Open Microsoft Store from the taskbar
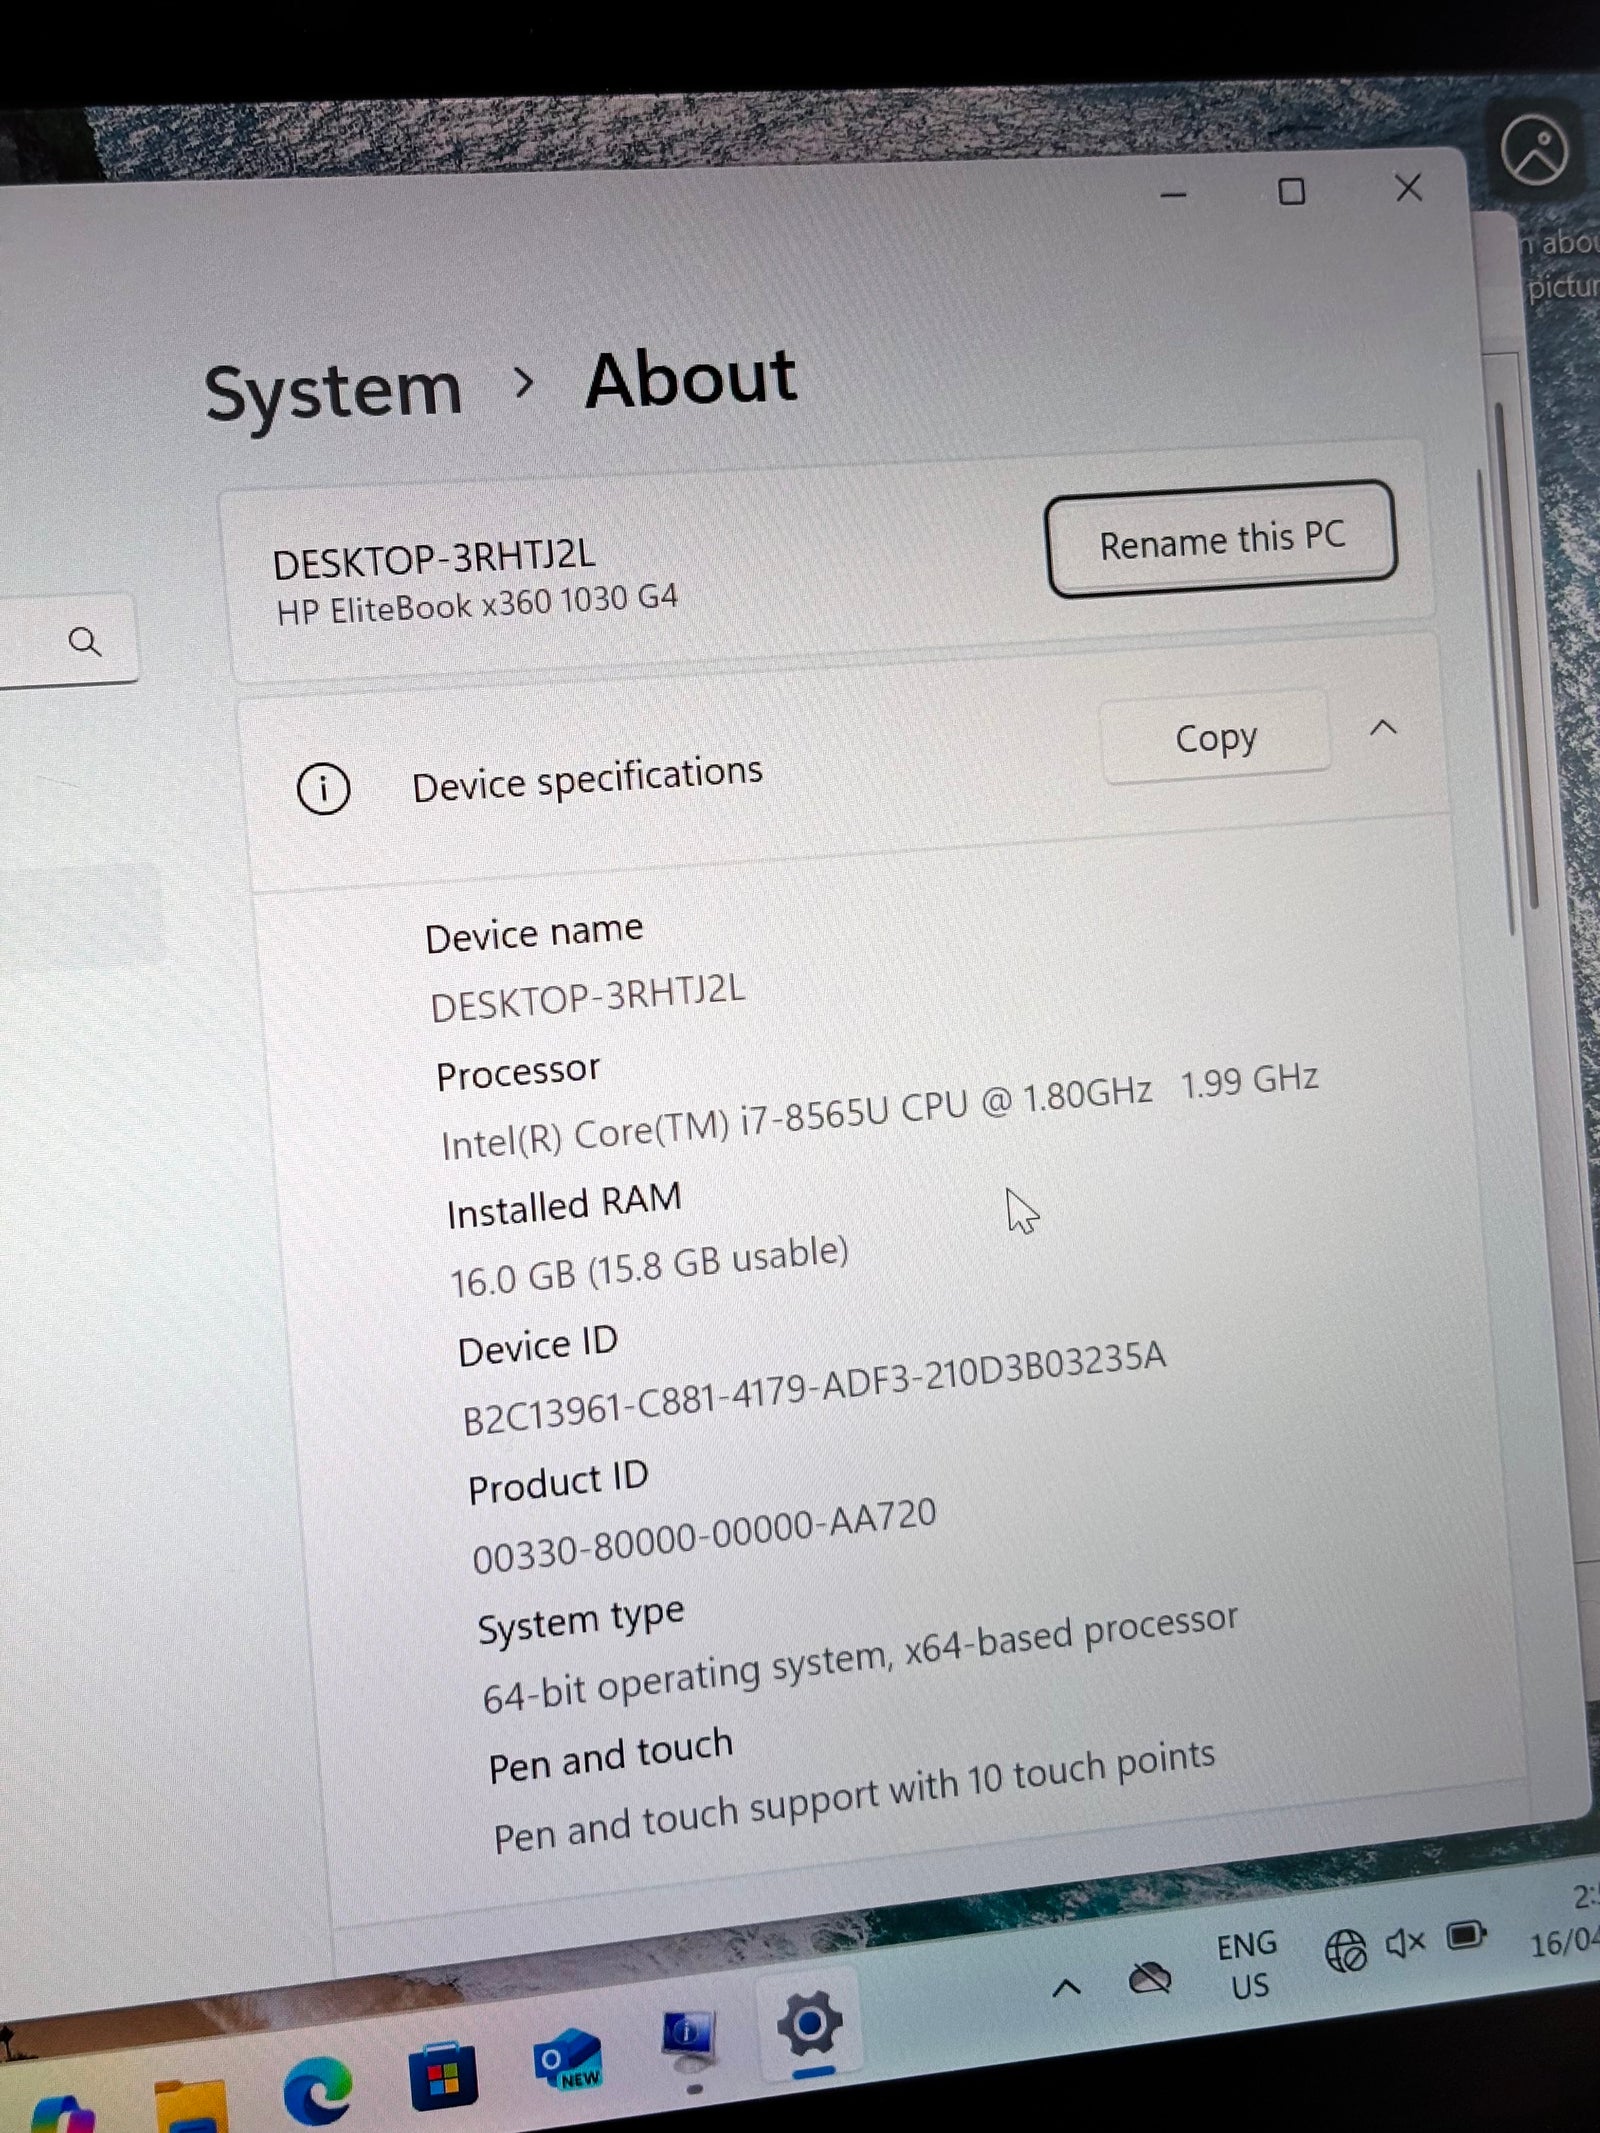 coord(442,2079)
